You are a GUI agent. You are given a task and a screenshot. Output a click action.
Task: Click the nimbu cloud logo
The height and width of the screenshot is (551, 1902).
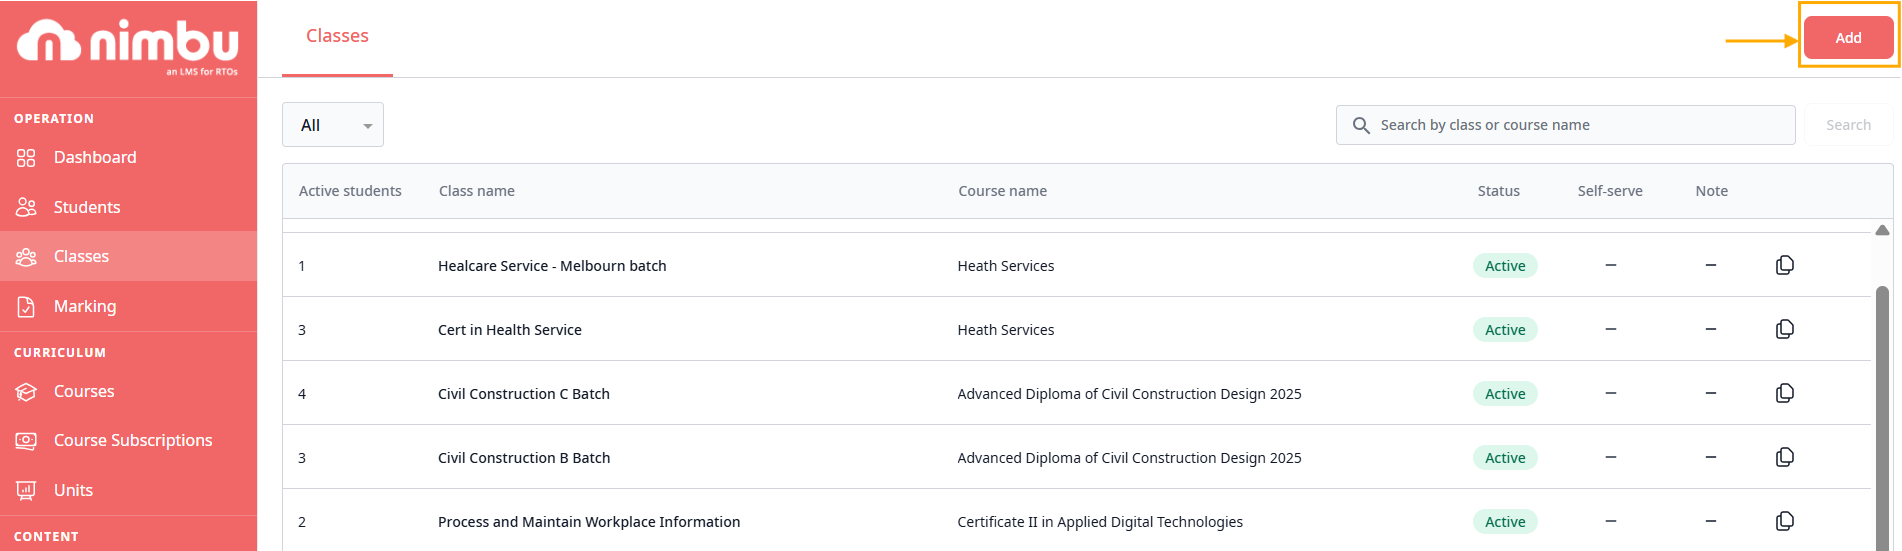pyautogui.click(x=48, y=42)
